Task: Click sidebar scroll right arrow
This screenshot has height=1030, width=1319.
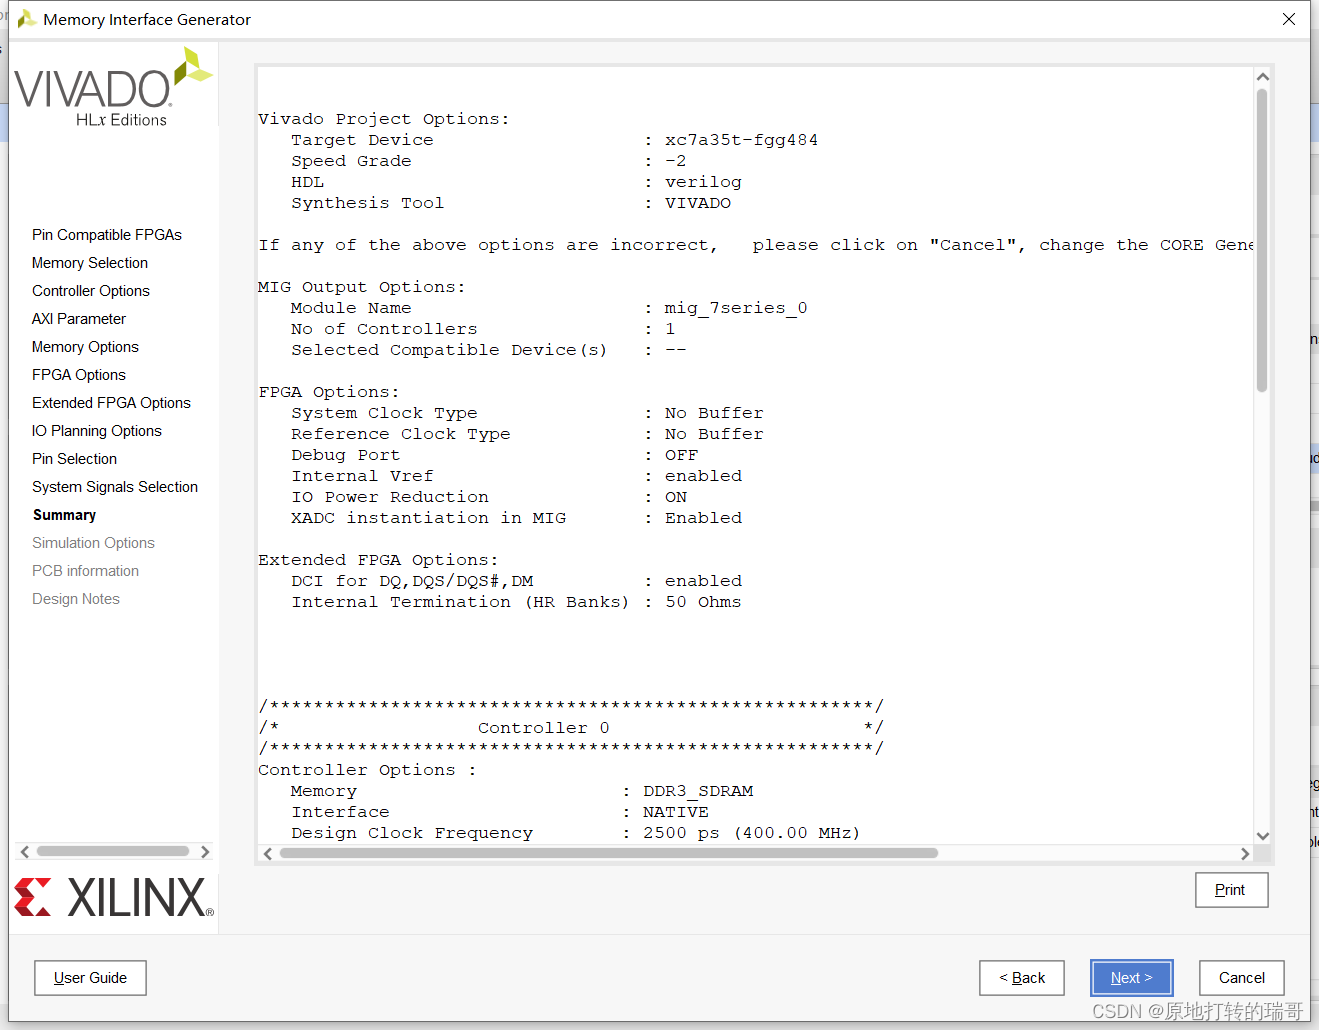Action: 205,852
